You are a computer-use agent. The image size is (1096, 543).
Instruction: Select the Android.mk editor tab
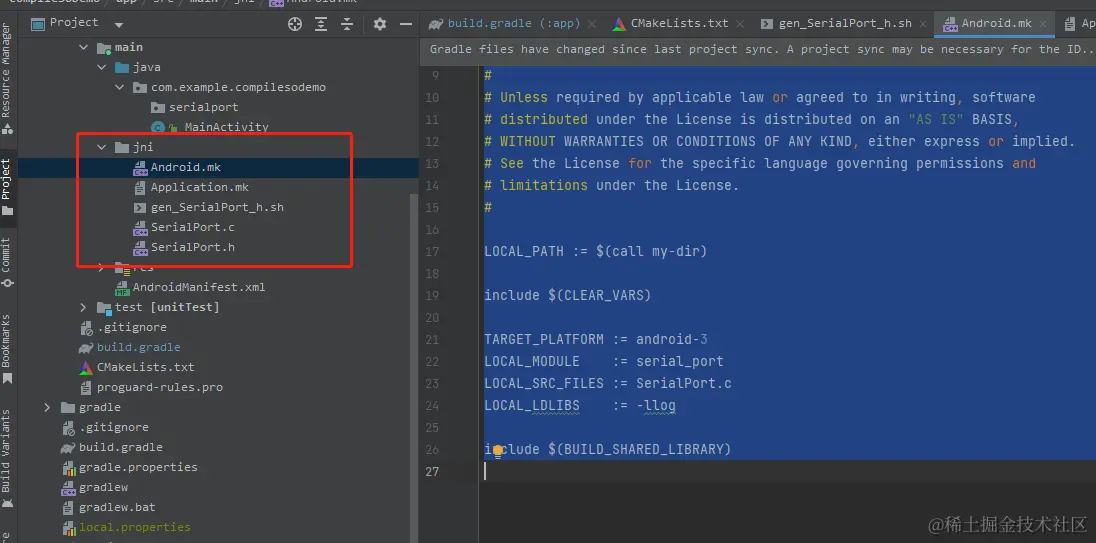point(996,23)
